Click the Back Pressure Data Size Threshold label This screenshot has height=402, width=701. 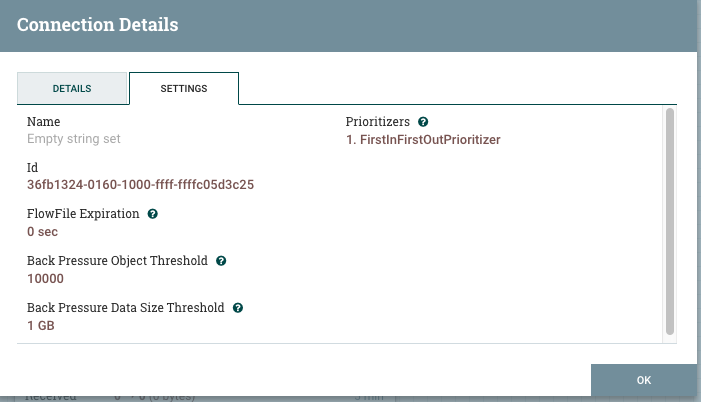click(126, 308)
